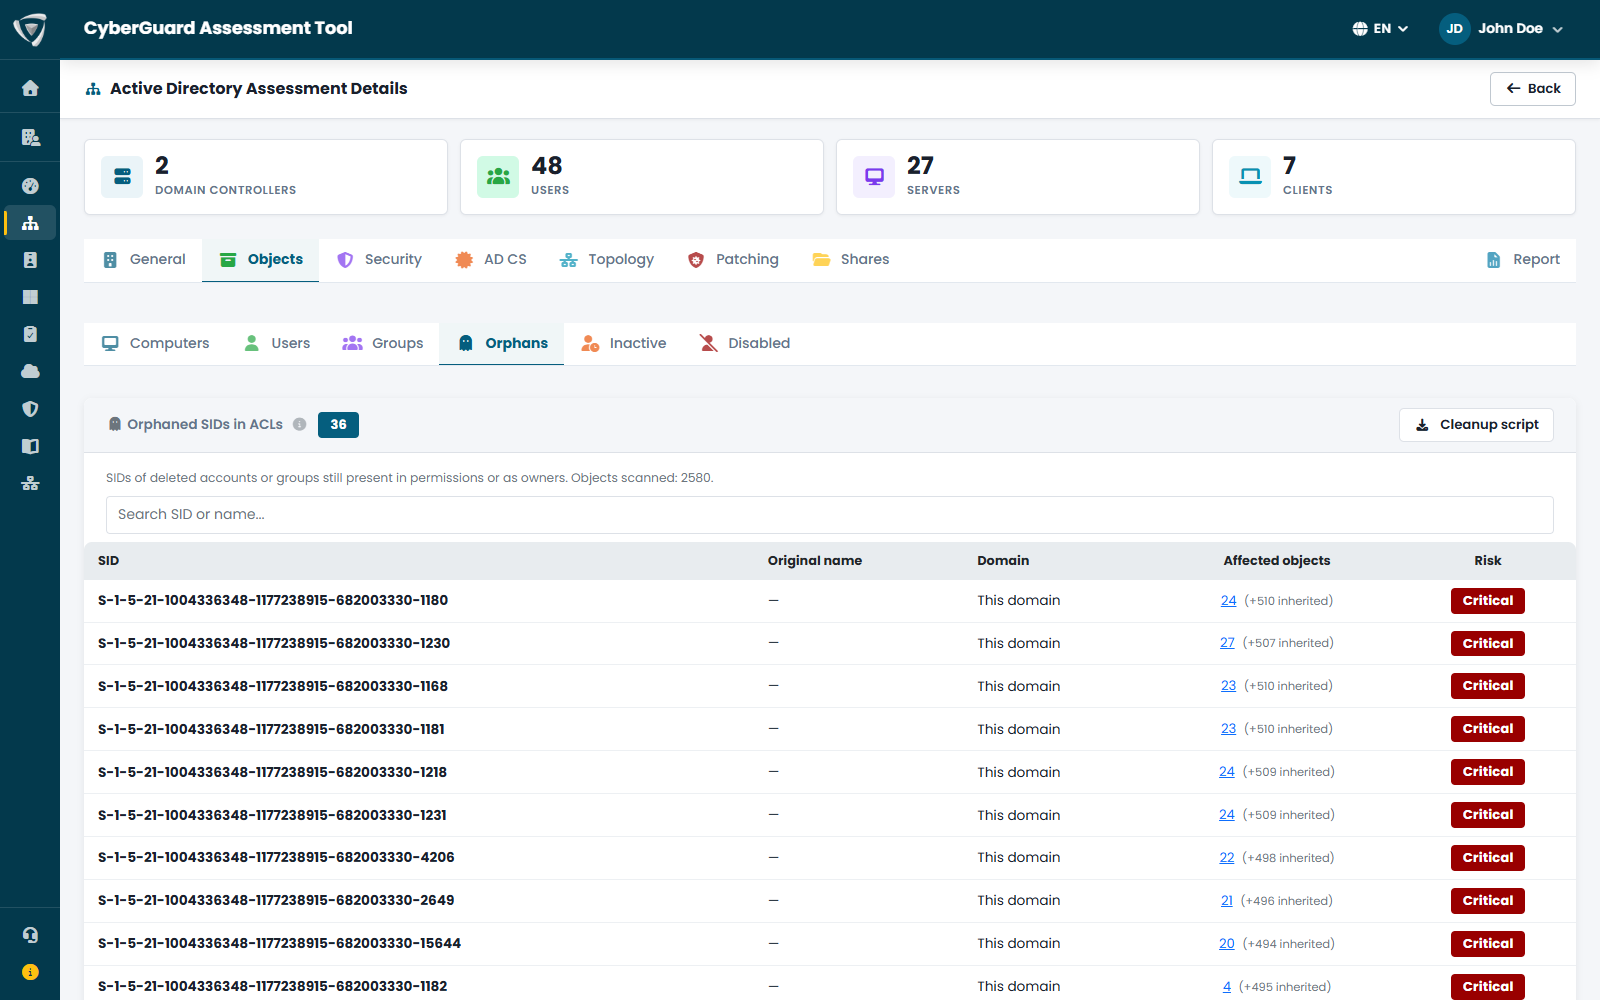Open the Report link
1600x1000 pixels.
point(1523,260)
